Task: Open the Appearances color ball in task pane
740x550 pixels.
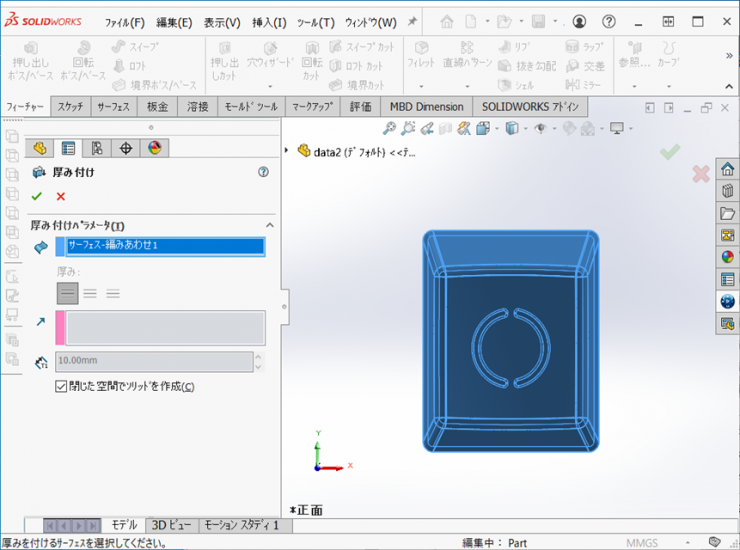Action: (728, 256)
